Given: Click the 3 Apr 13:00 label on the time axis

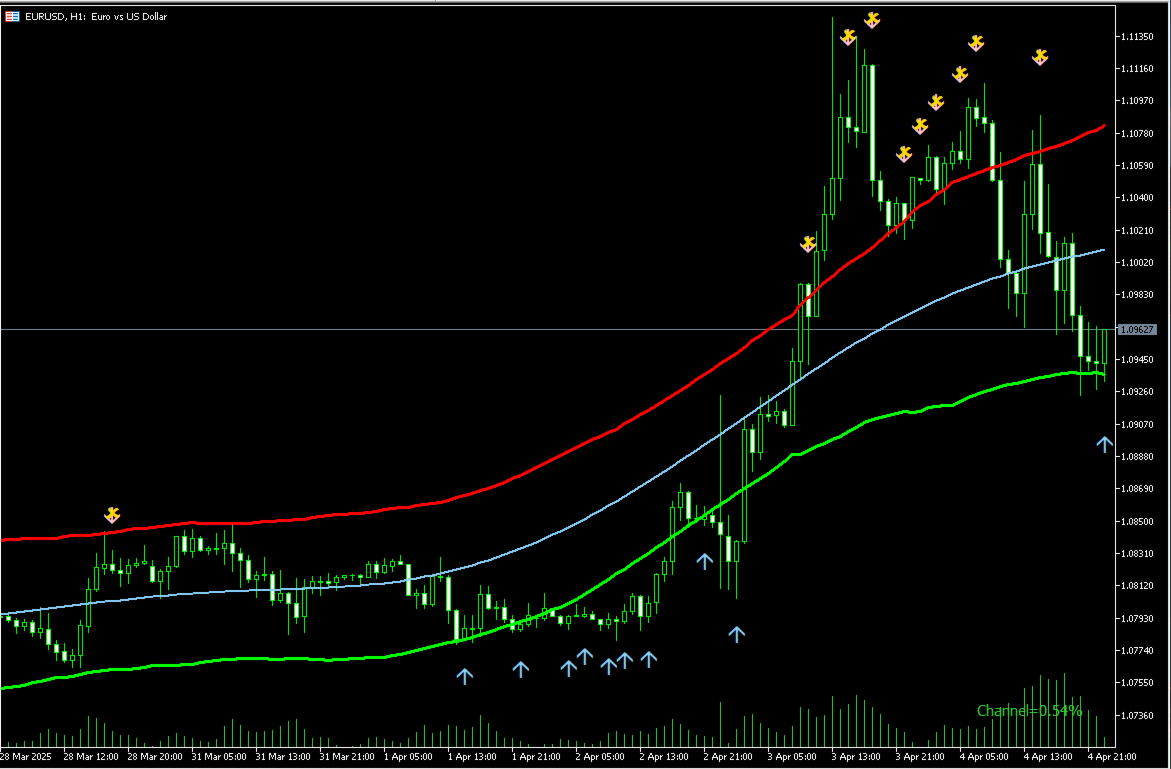Looking at the screenshot, I should click(855, 757).
